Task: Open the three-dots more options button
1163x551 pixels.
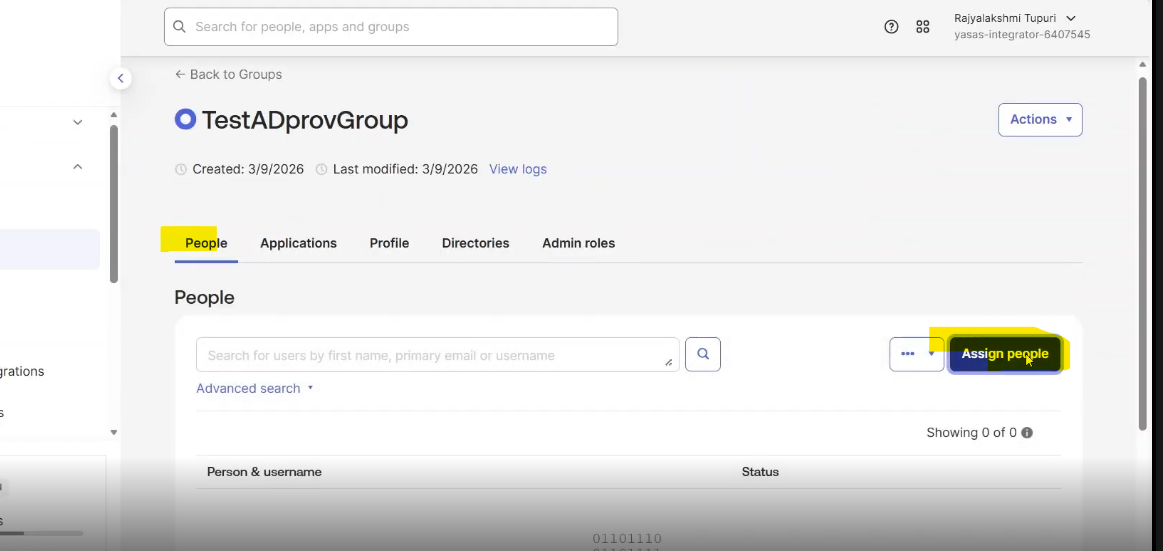Action: [908, 354]
